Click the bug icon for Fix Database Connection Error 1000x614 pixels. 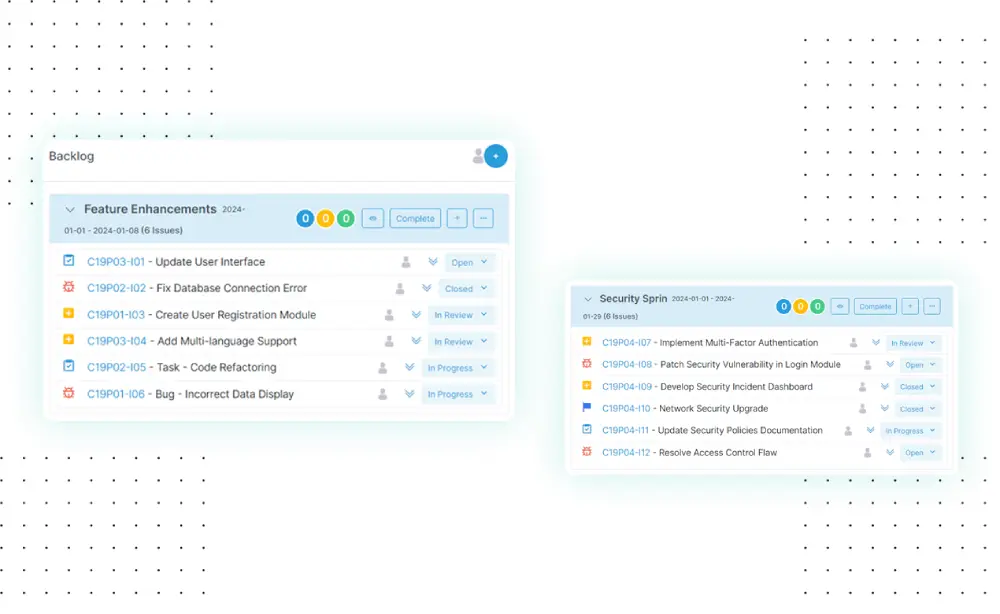[x=69, y=288]
